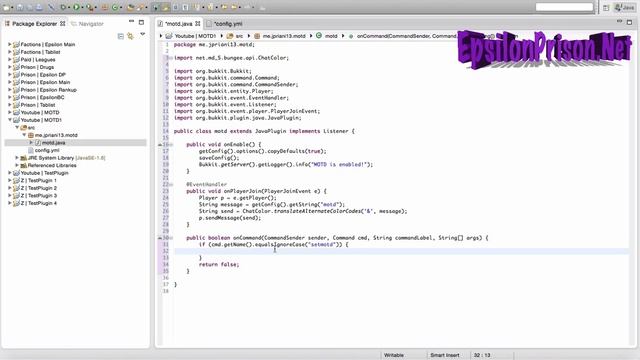Open the dropdown arrow beside the Debug icon
Viewport: 640px width, 360px height.
pos(69,7)
